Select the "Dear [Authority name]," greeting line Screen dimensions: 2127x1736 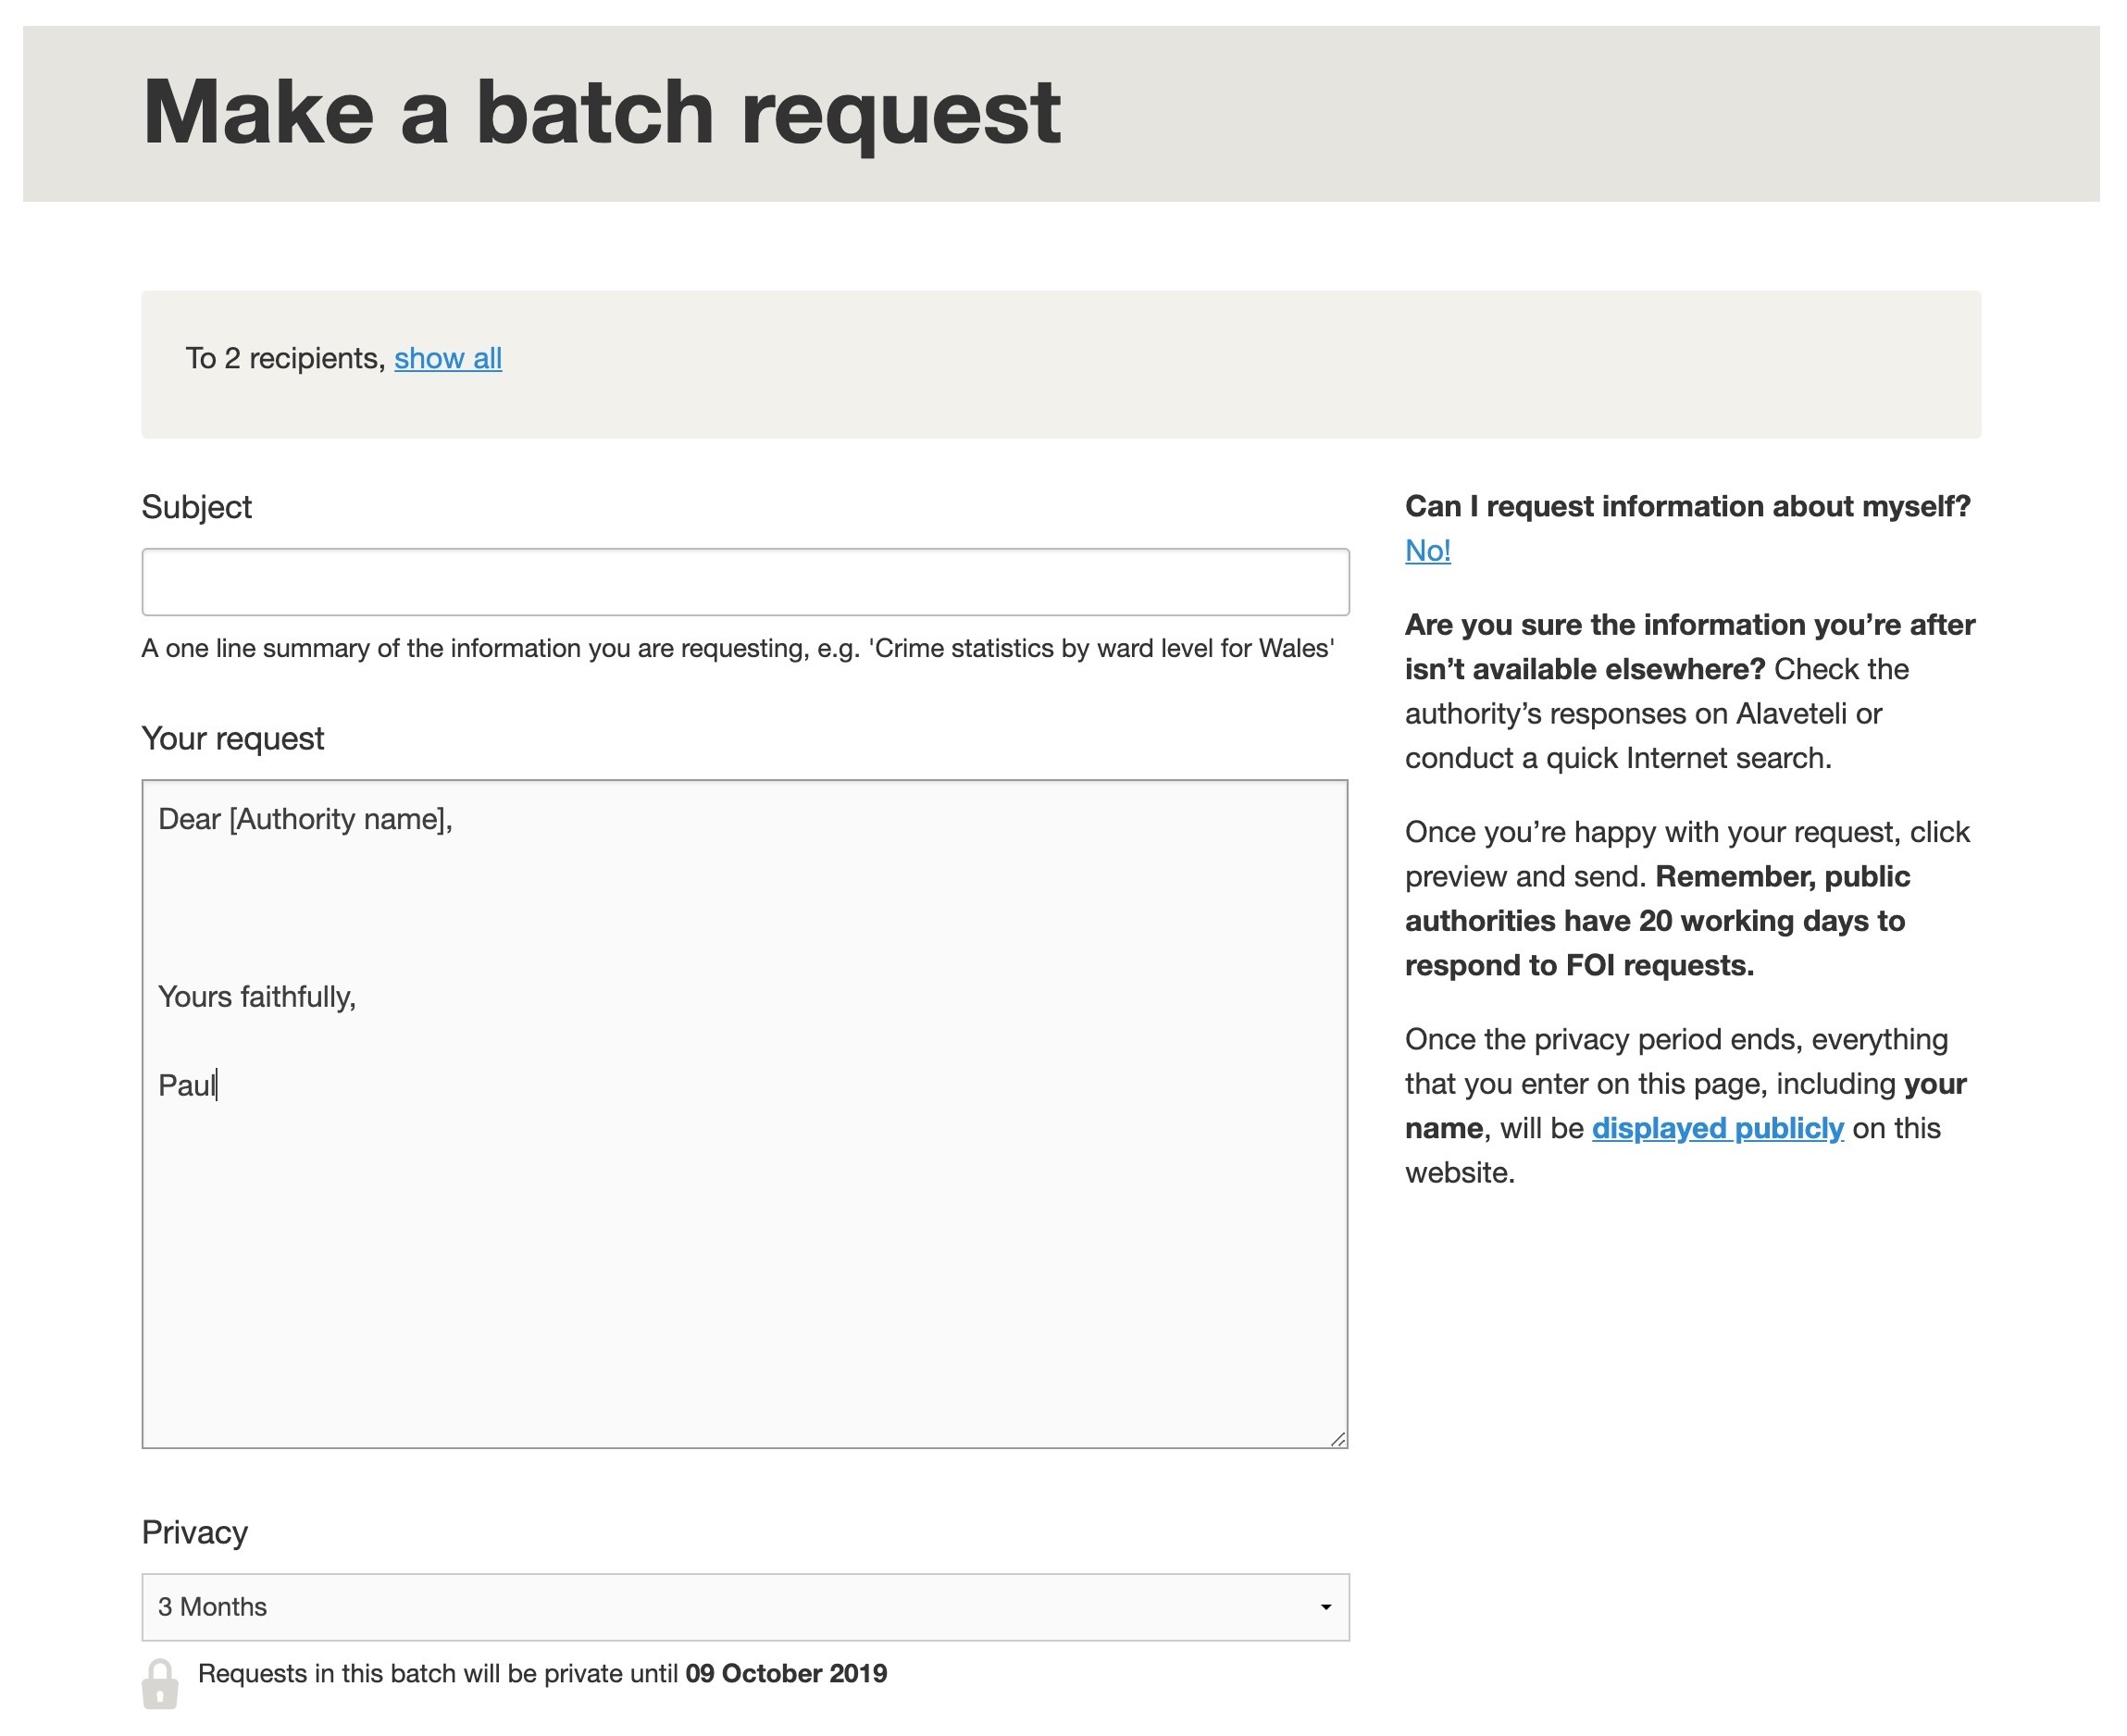point(306,818)
